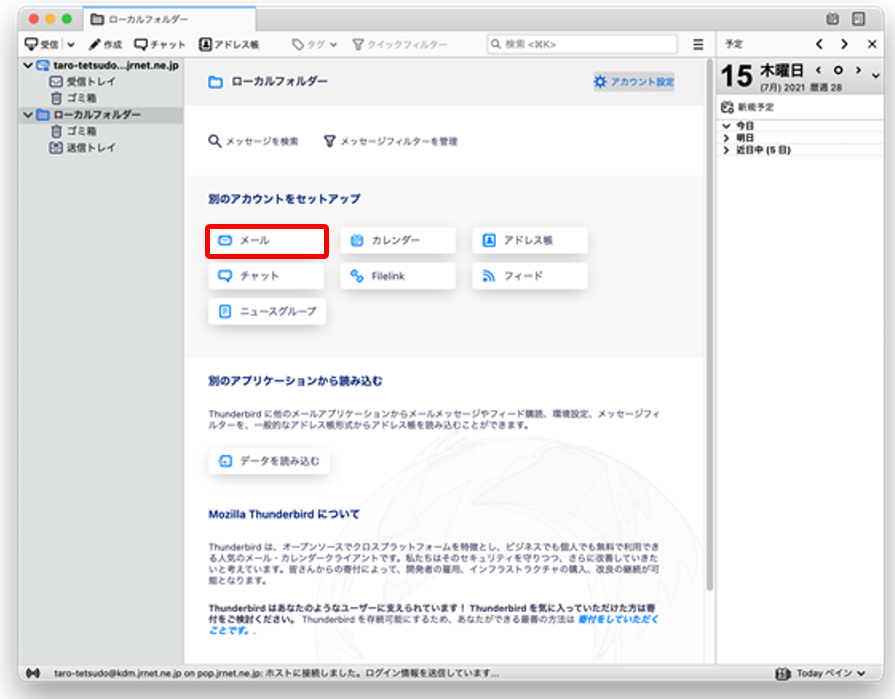895x699 pixels.
Task: Set up a Filelink account
Action: click(x=398, y=276)
